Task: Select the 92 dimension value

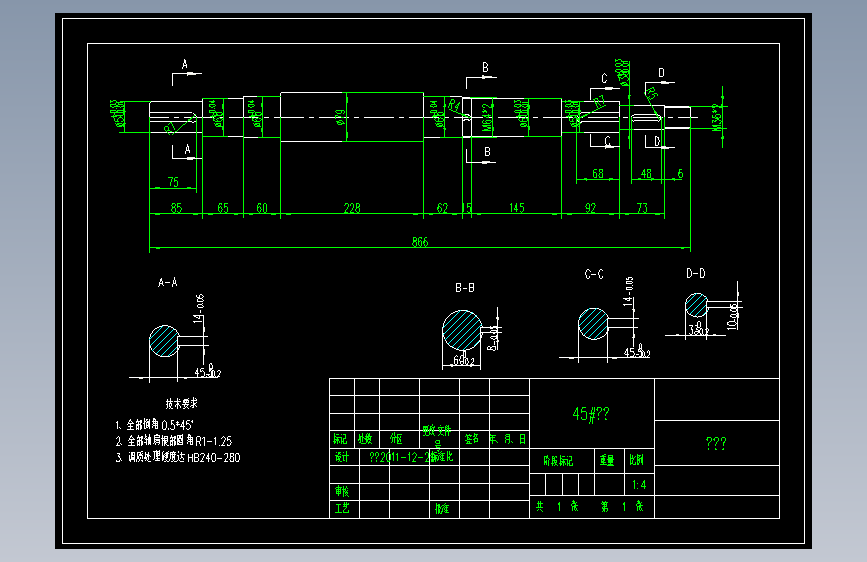Action: (591, 208)
